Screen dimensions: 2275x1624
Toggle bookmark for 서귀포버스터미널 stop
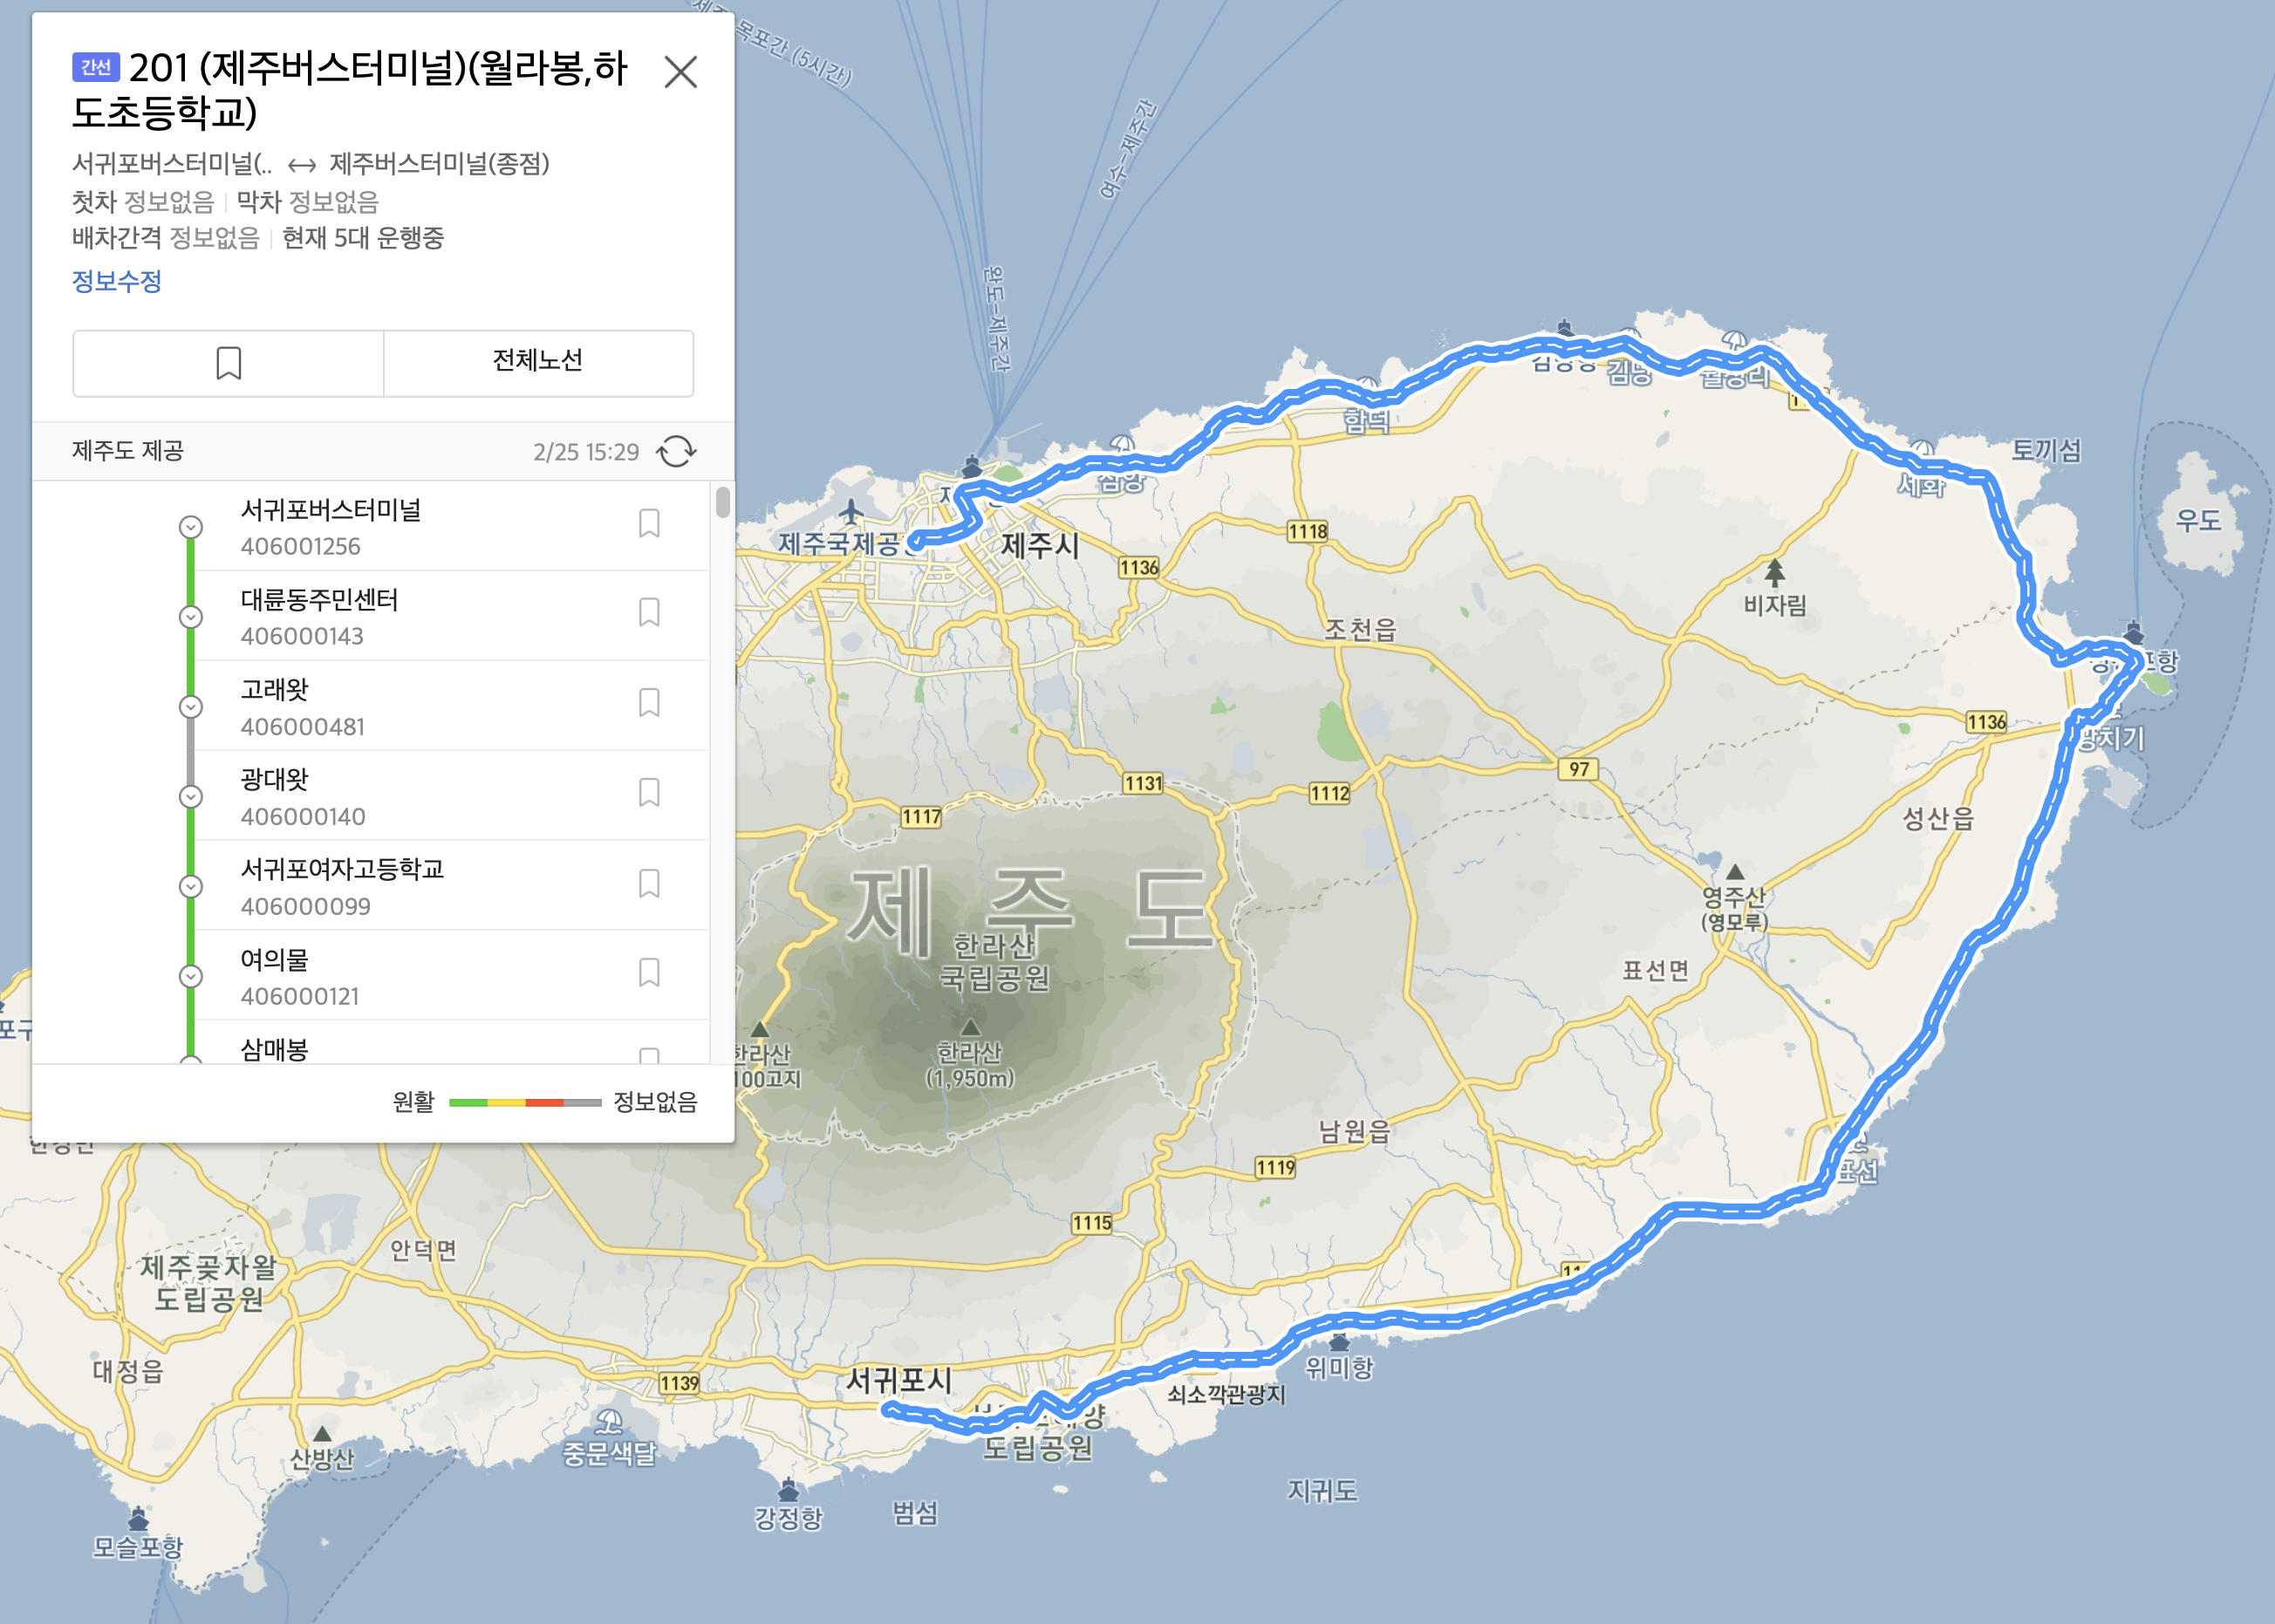click(649, 523)
